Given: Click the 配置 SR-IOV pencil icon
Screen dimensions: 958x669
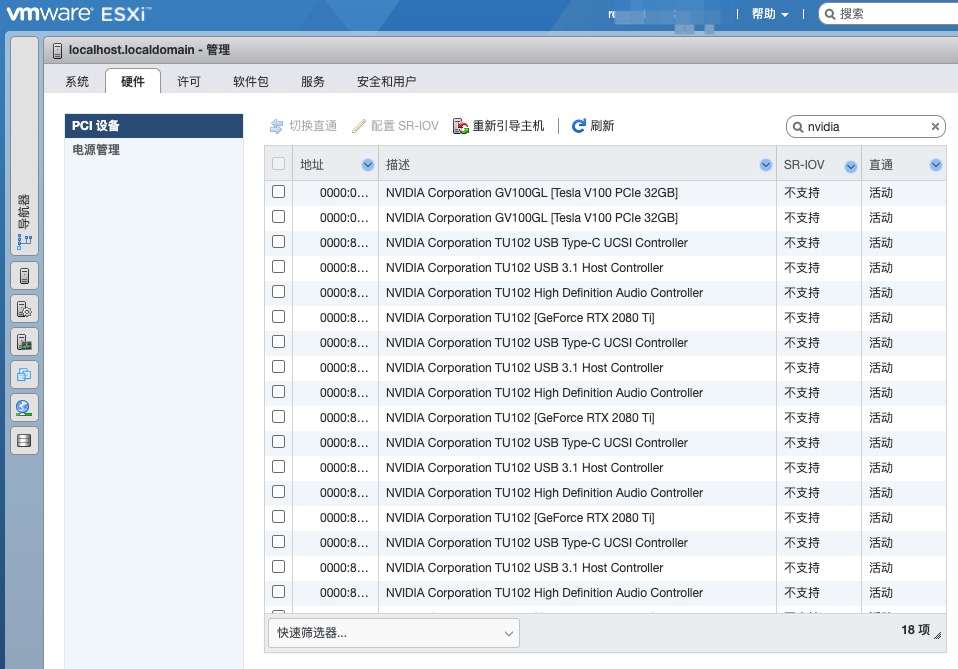Looking at the screenshot, I should click(359, 126).
